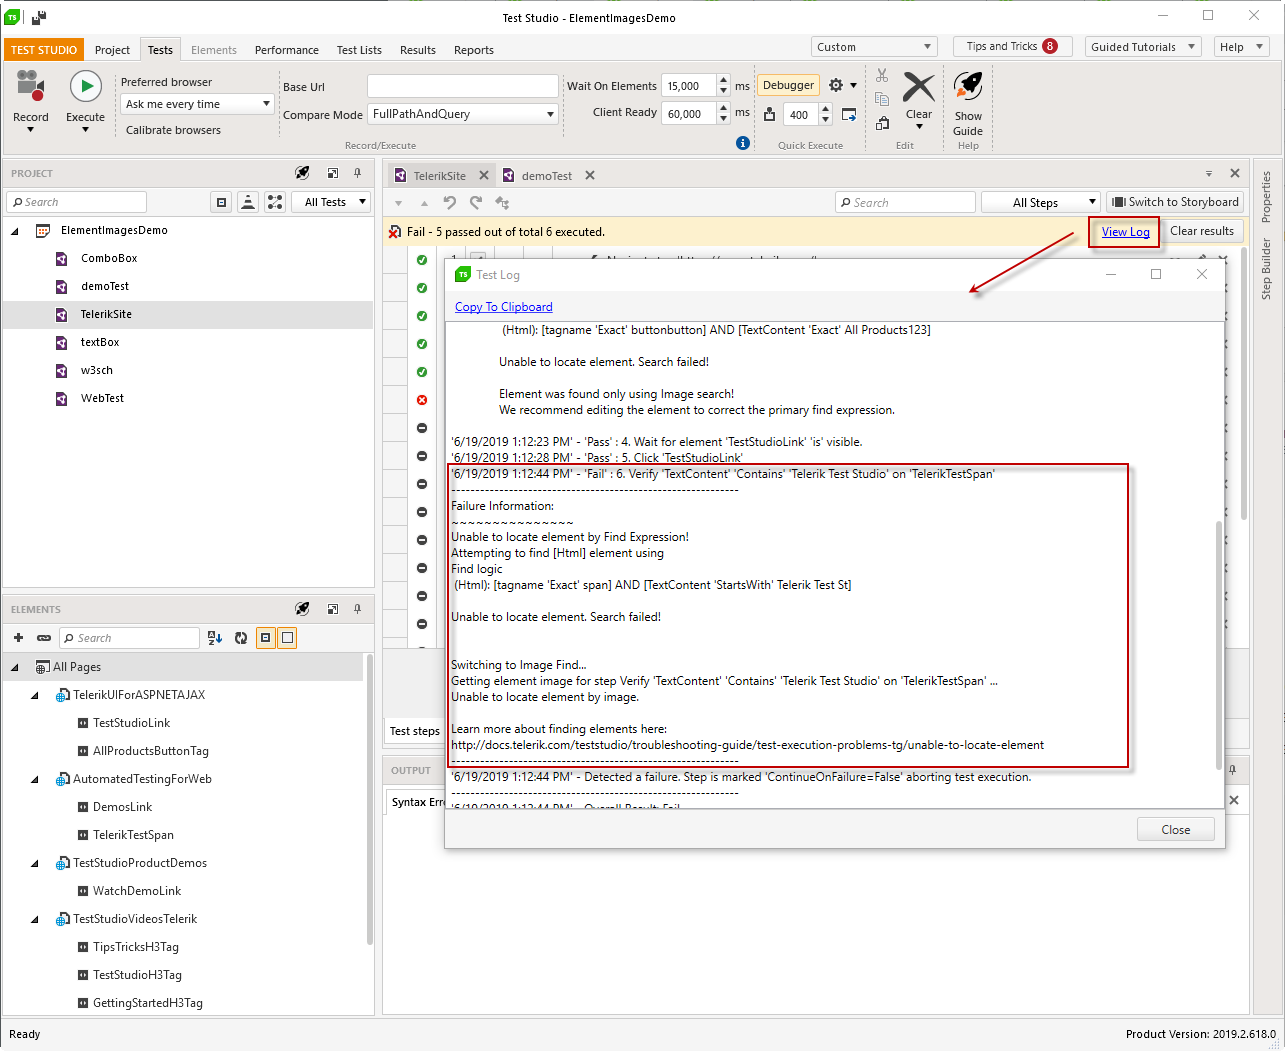Float the Project panel with pop-out icon

click(333, 173)
